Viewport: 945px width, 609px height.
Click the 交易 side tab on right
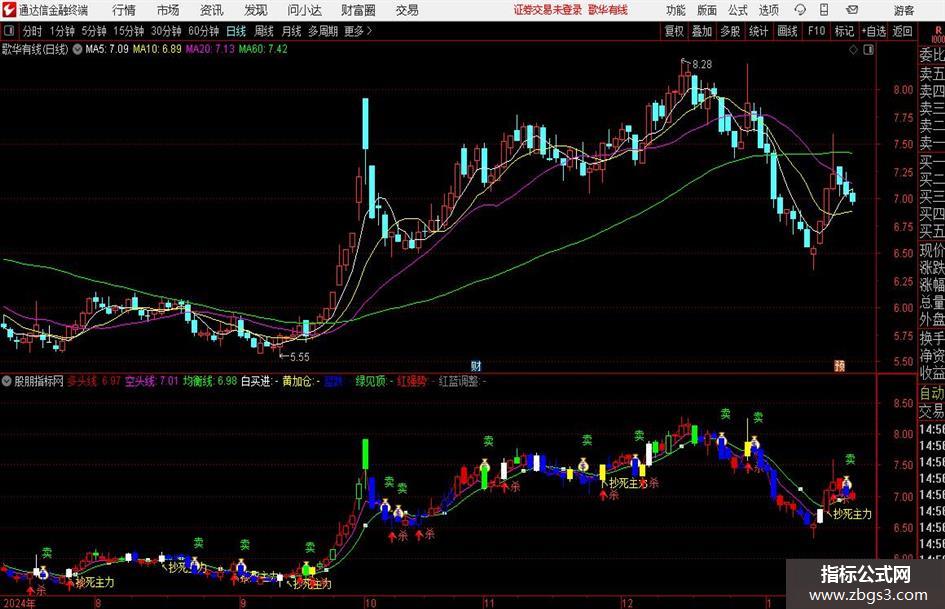coord(931,411)
